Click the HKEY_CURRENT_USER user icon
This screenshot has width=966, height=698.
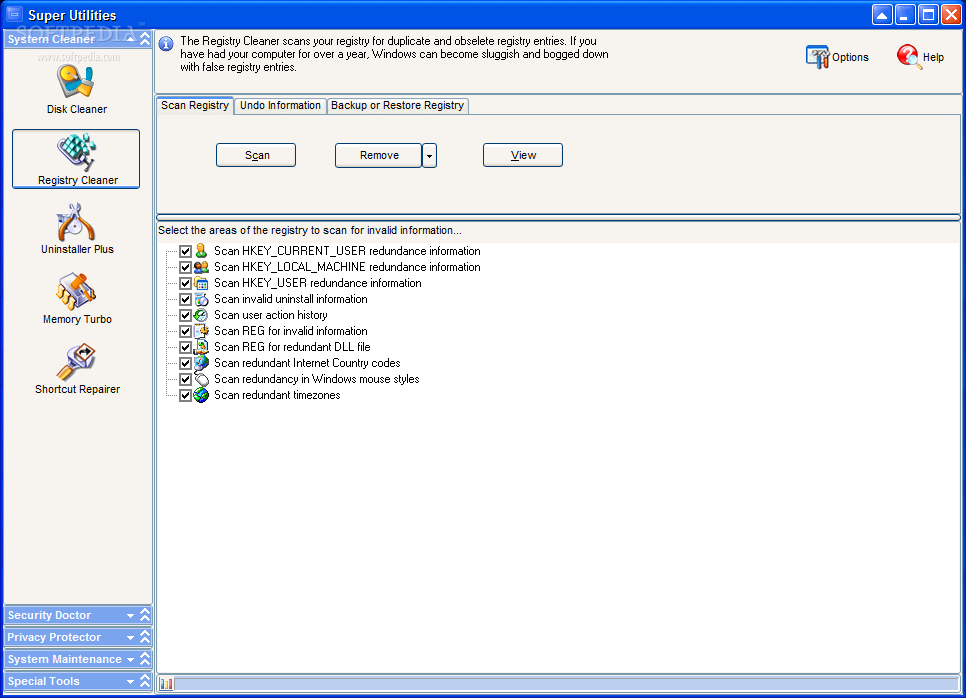click(201, 251)
